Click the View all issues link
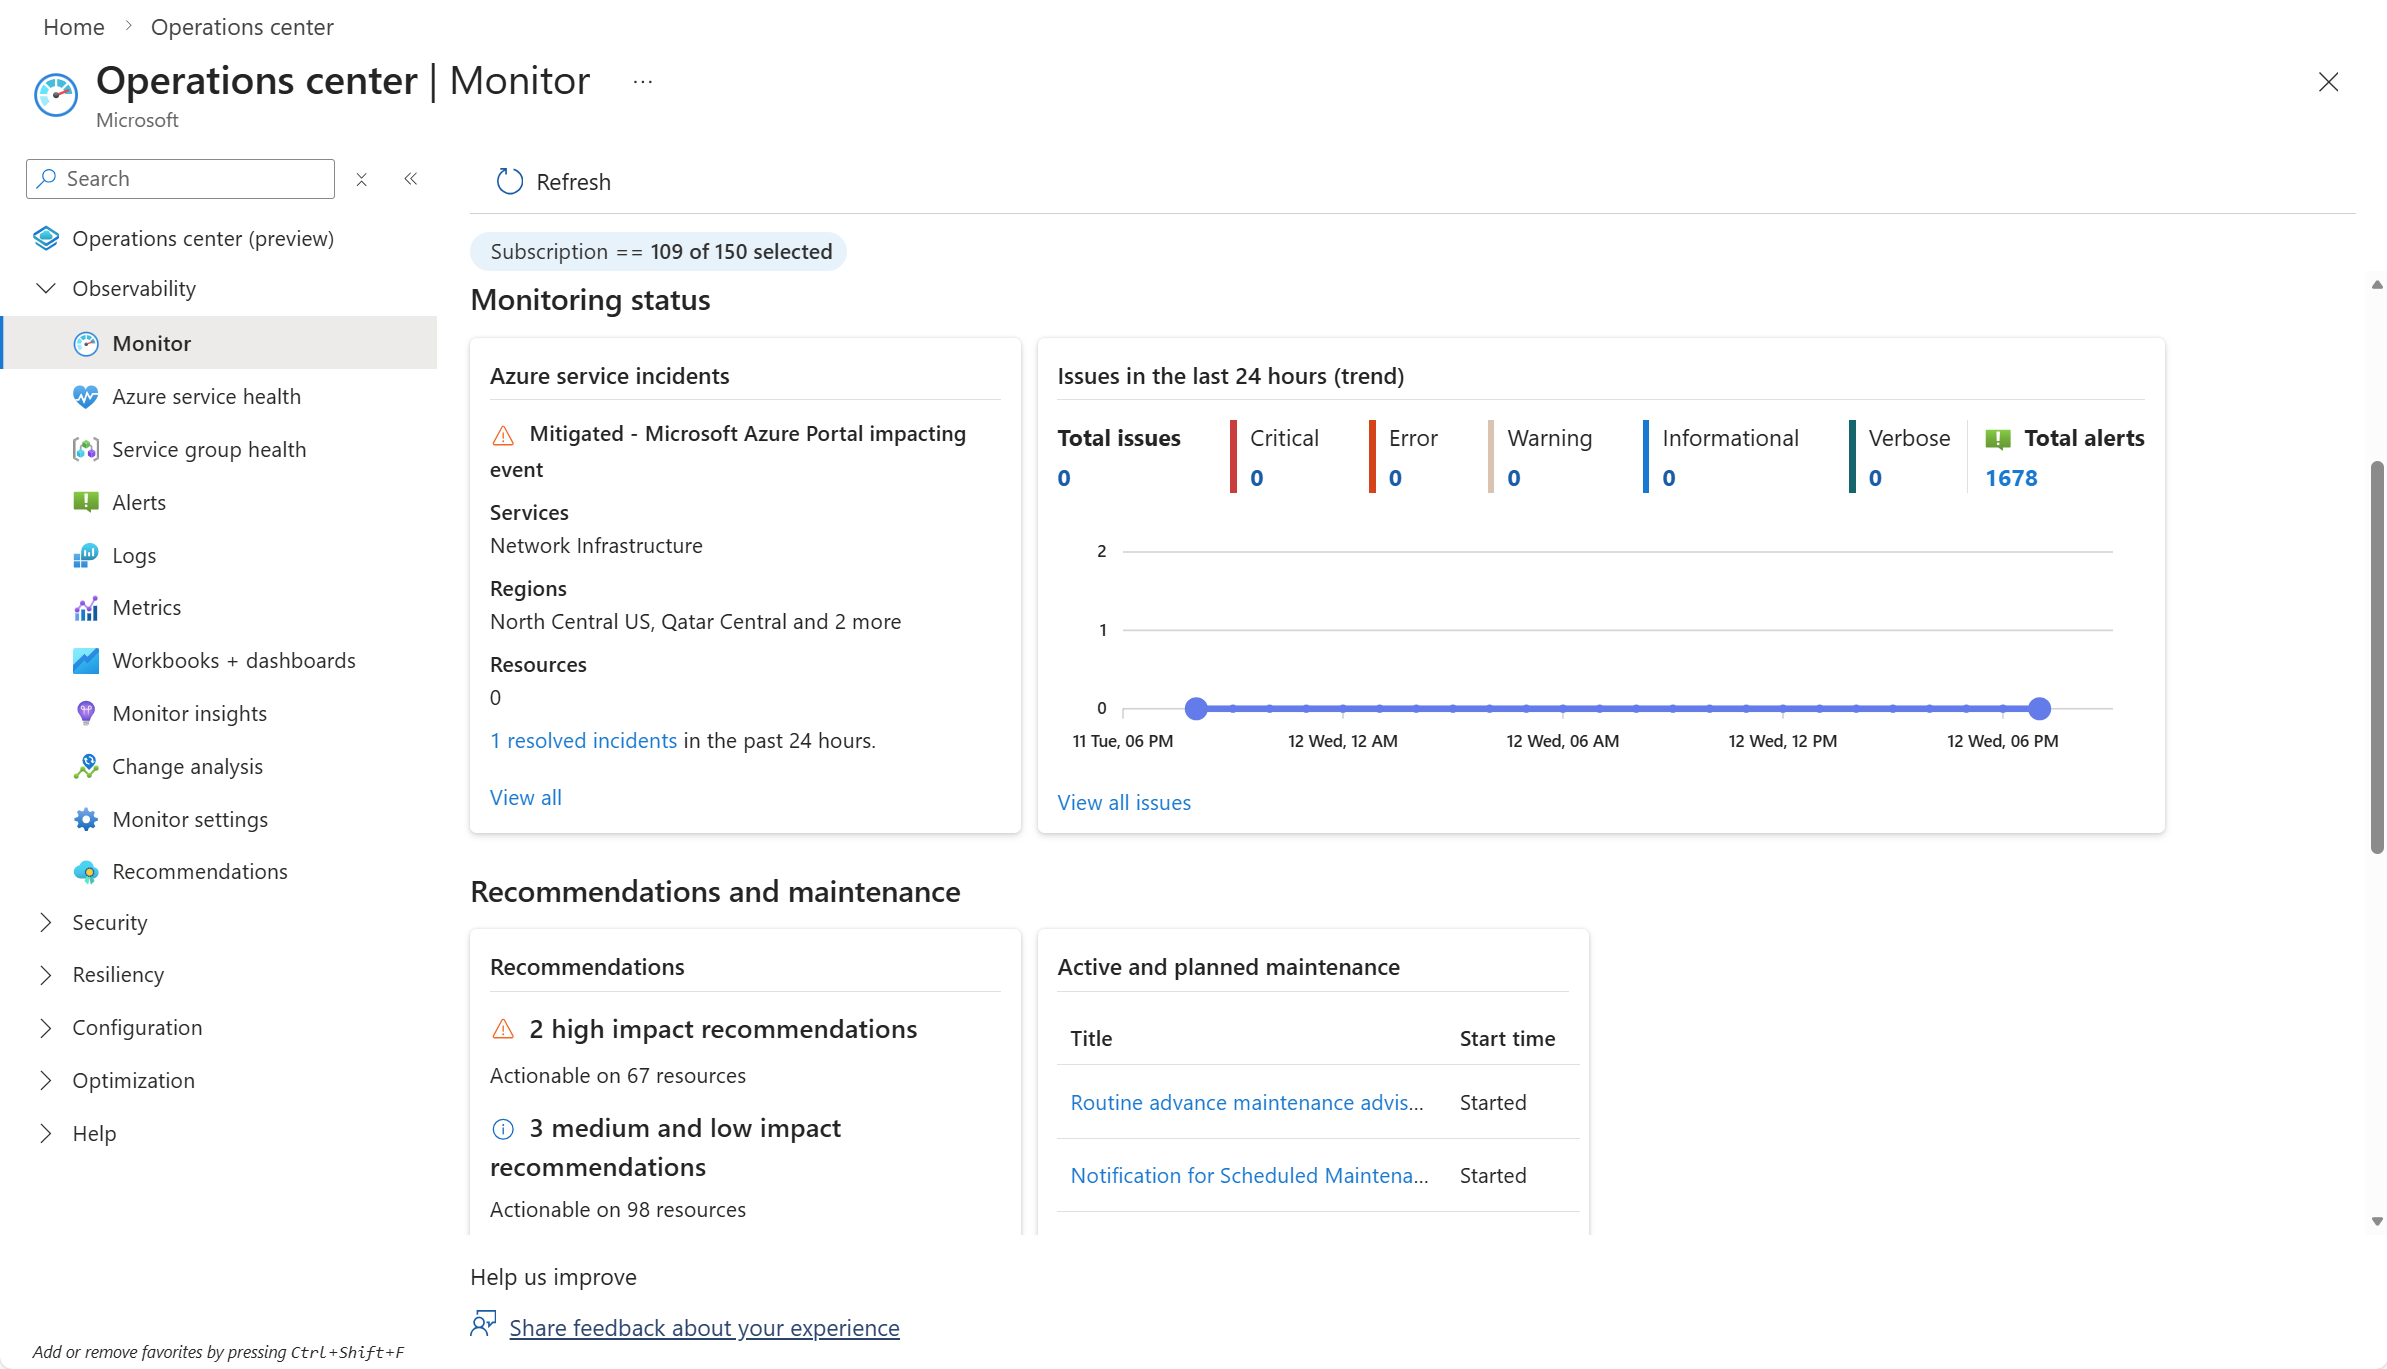 point(1124,802)
